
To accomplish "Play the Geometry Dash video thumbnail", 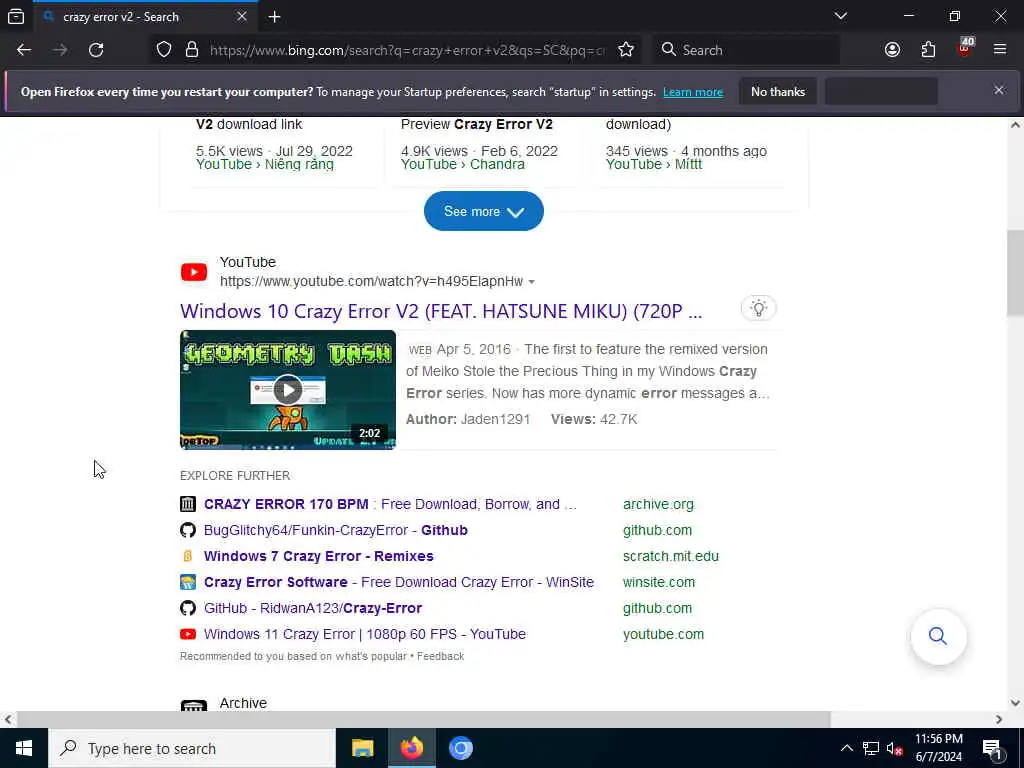I will (x=288, y=390).
